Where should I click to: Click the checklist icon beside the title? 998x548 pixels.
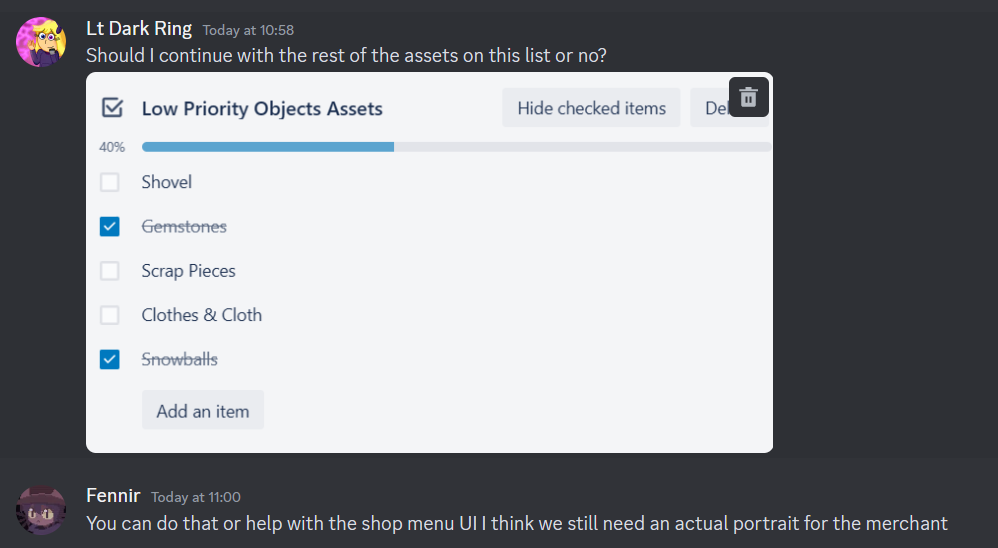click(x=112, y=108)
